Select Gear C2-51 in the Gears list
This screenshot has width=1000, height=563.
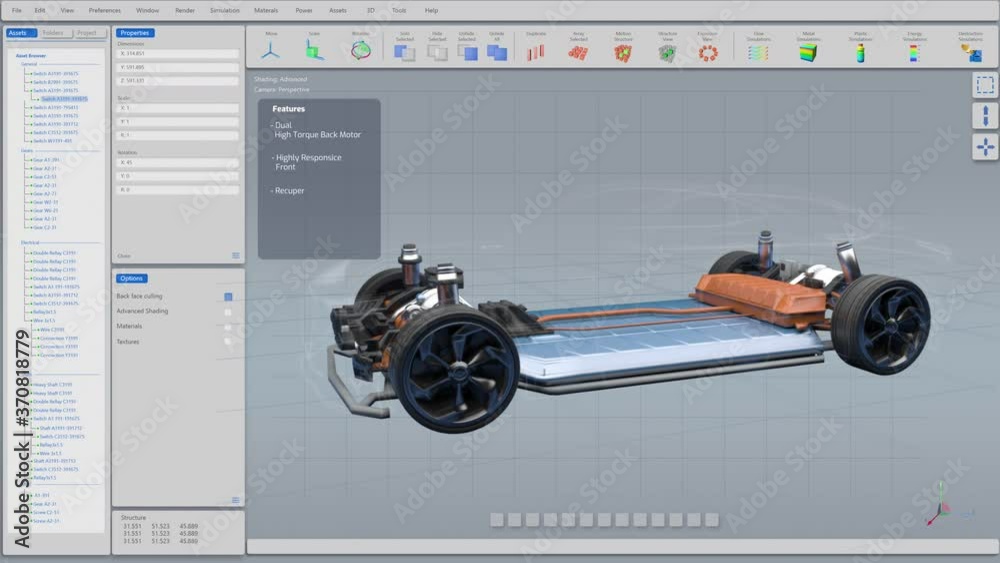pos(45,177)
